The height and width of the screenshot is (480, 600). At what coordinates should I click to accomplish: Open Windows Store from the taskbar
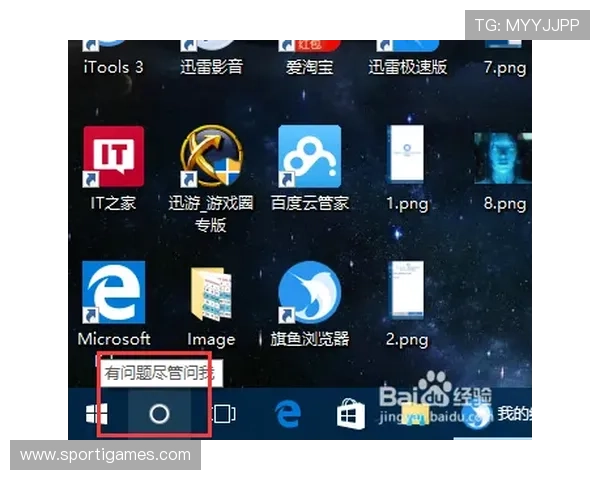coord(351,414)
